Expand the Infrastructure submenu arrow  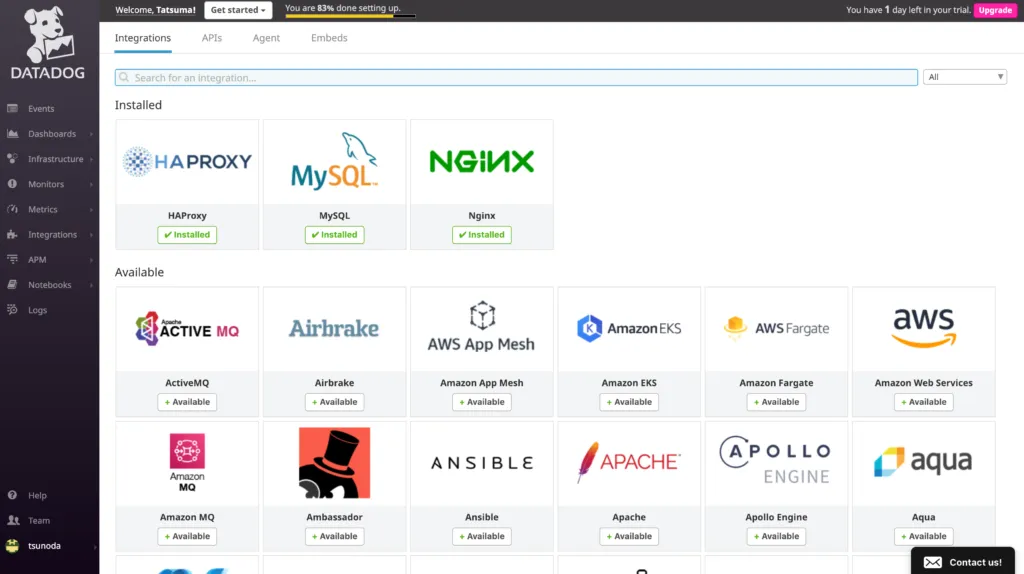click(x=91, y=159)
